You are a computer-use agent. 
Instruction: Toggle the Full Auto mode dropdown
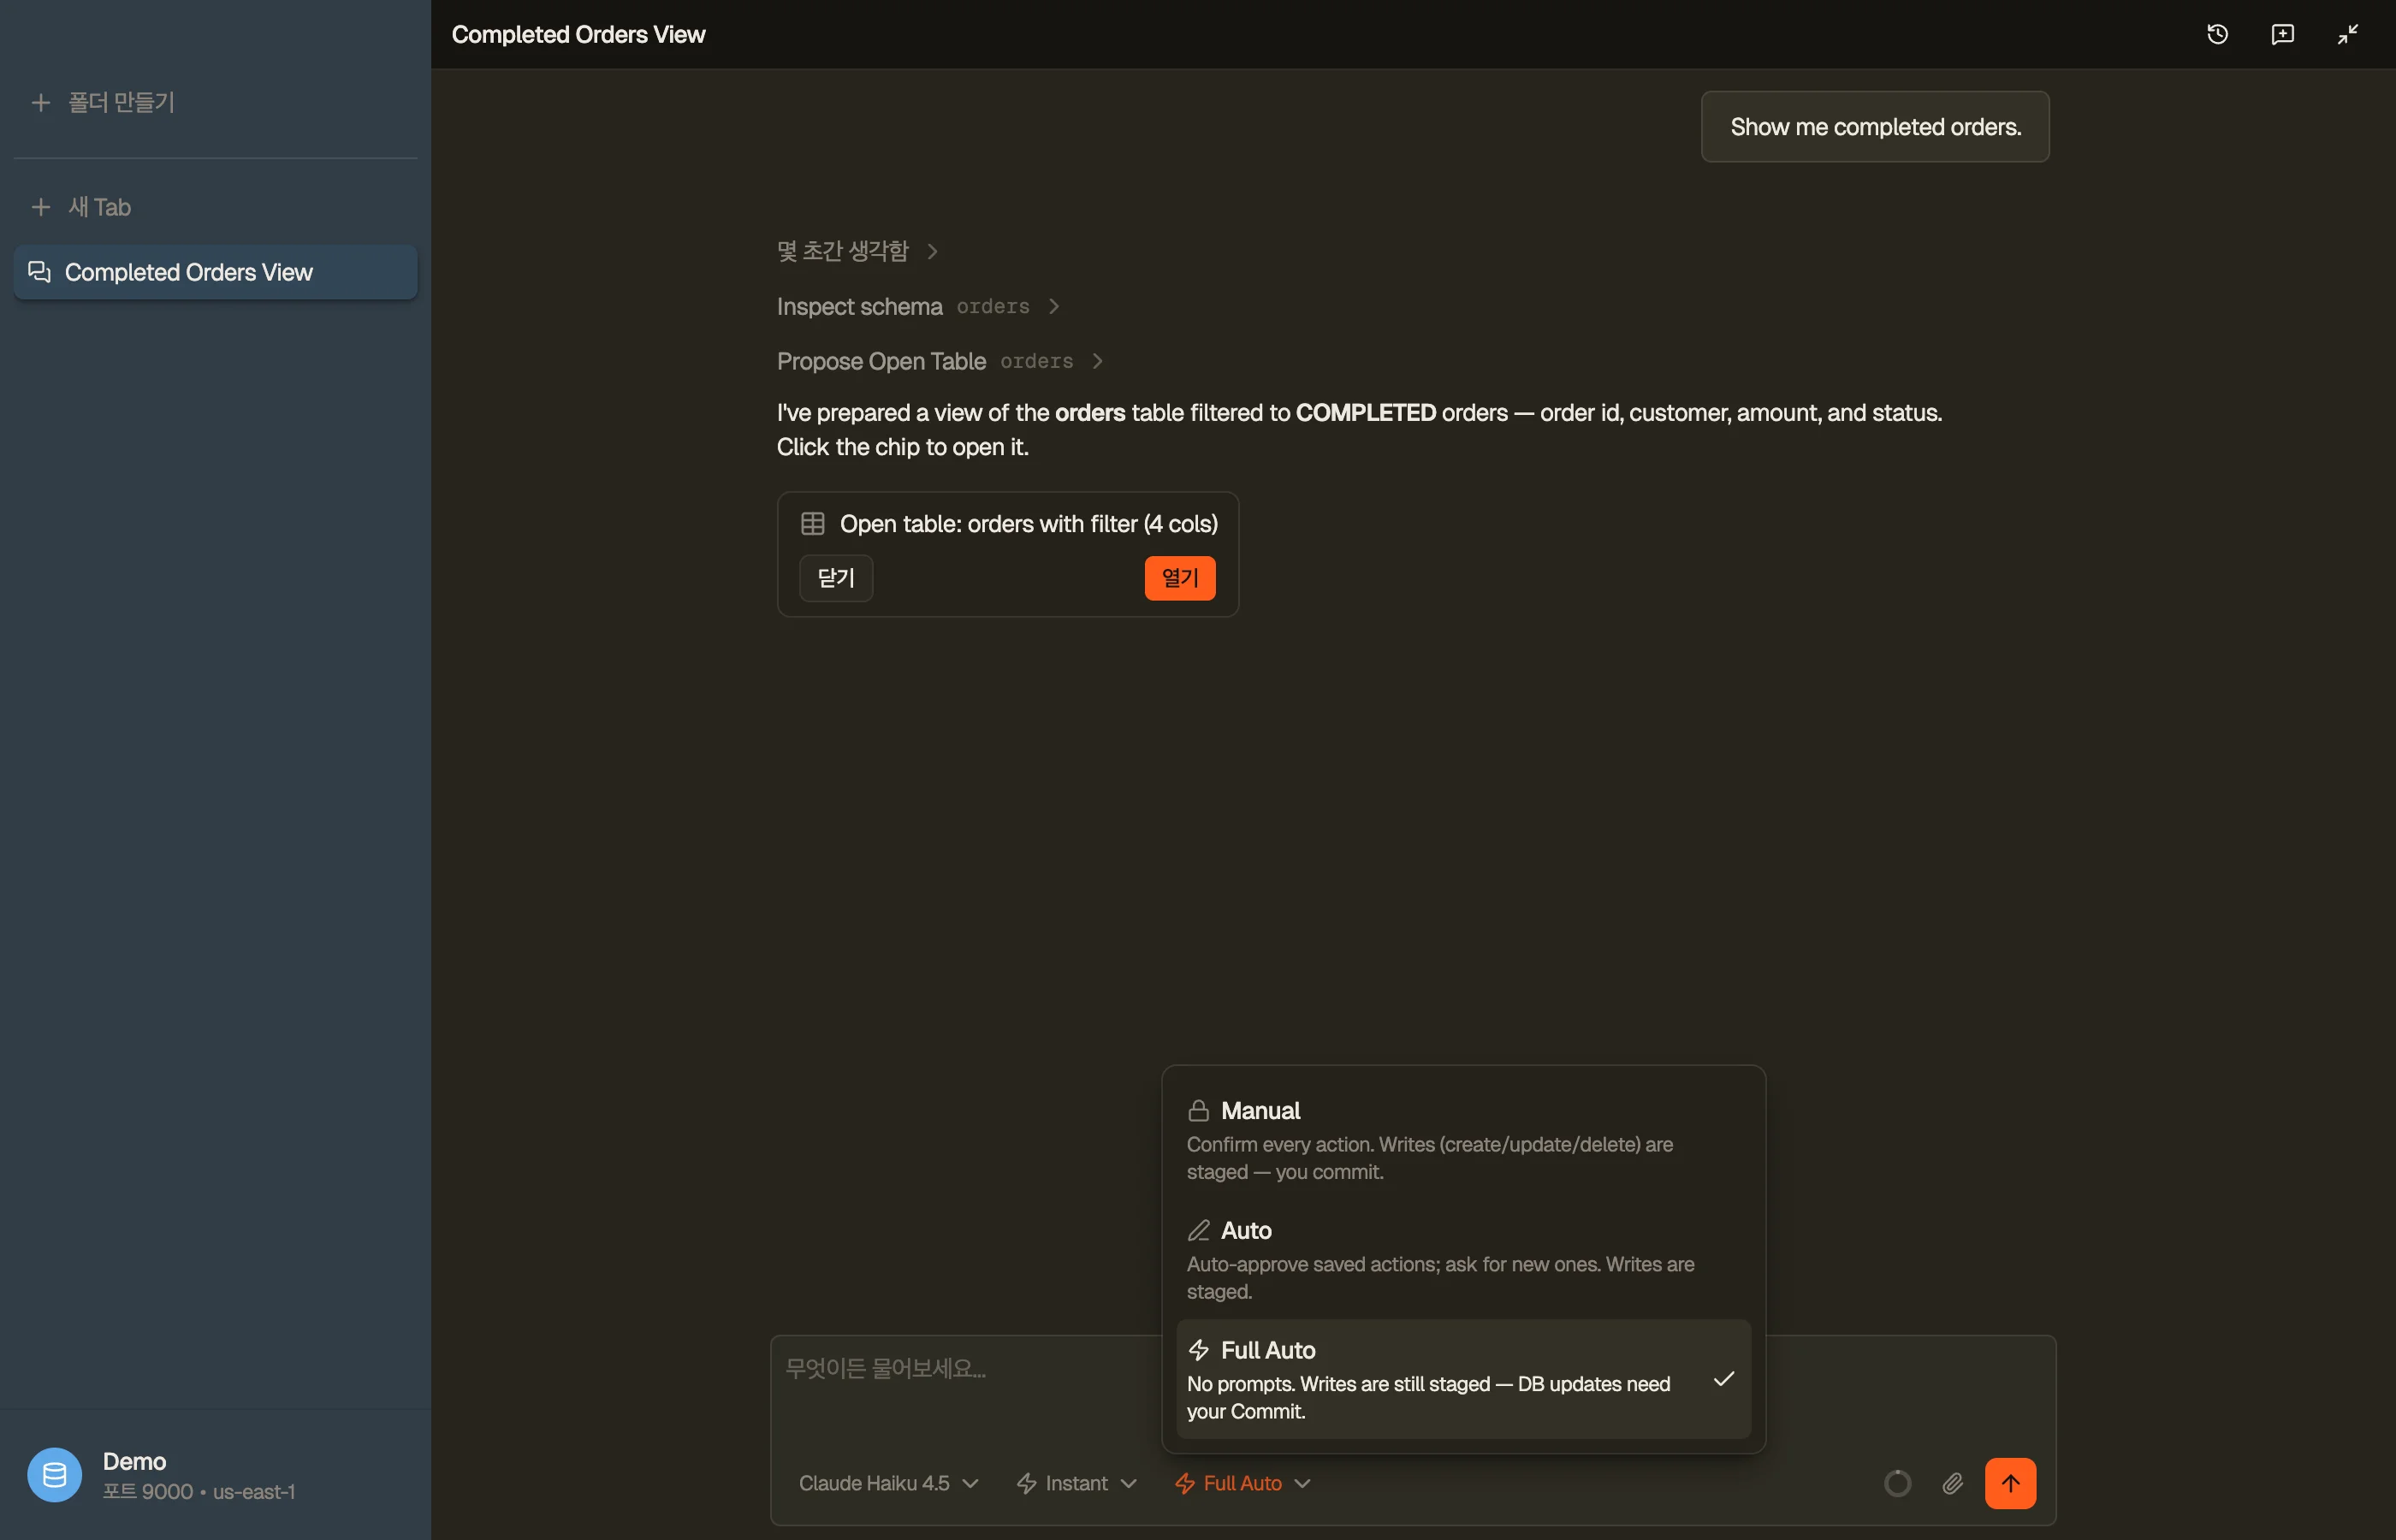[1242, 1483]
